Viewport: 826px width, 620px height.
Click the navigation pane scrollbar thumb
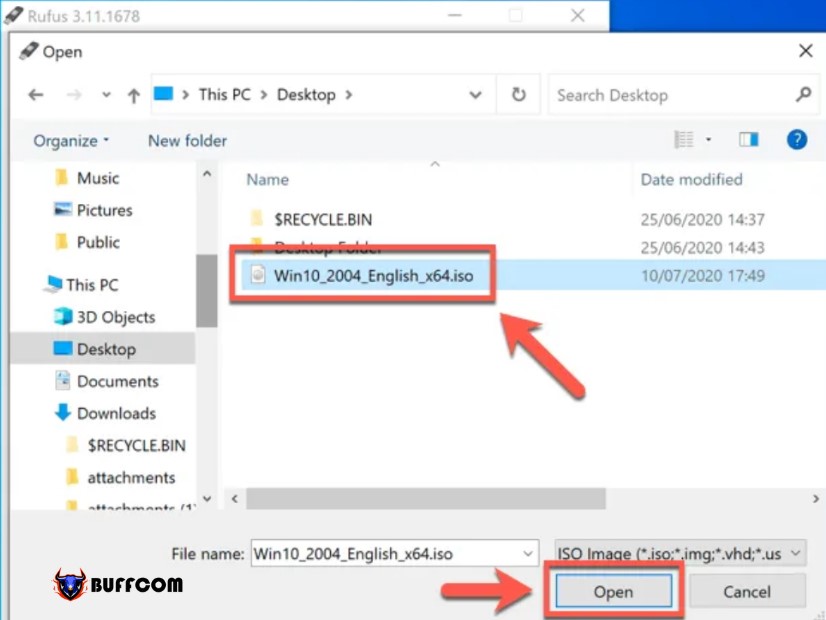click(207, 291)
